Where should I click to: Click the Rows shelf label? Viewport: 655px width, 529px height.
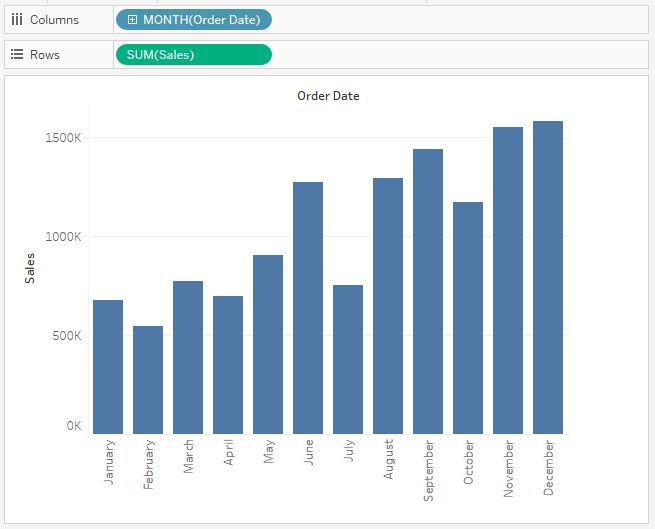(45, 55)
